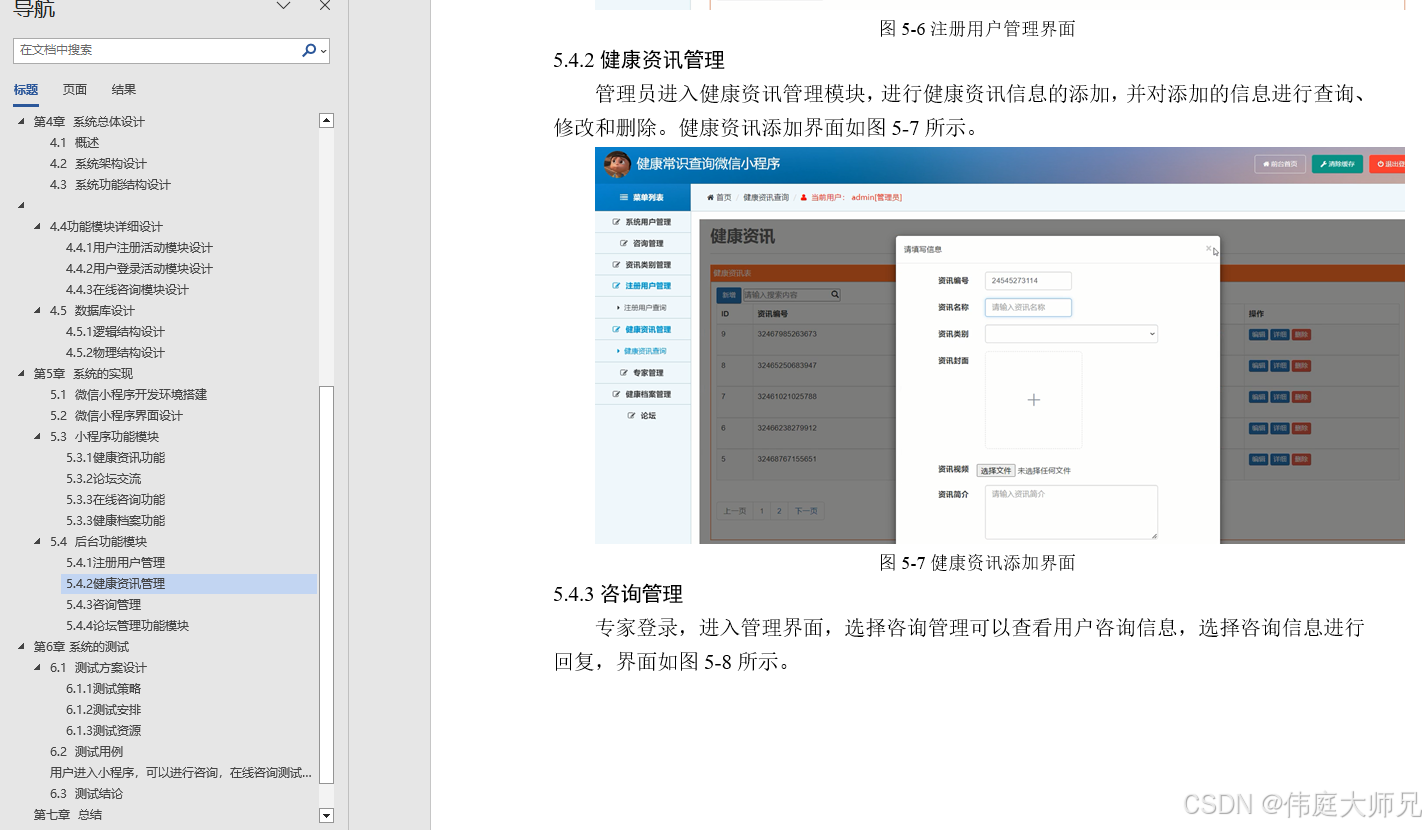1426x830 pixels.
Task: Collapse the 6.1 测试方案设计 triangle
Action: (38, 668)
